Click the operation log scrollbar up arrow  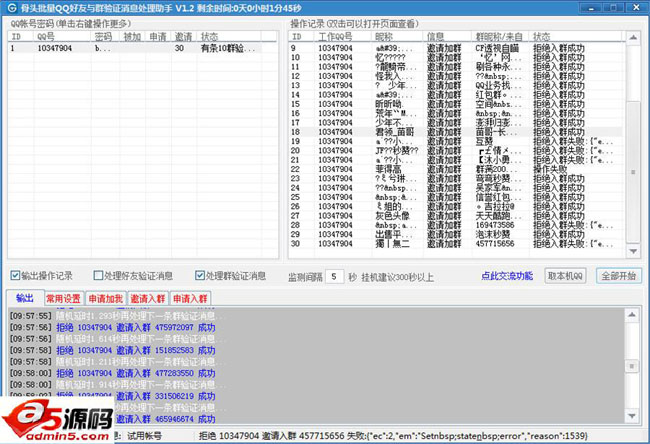pos(631,36)
